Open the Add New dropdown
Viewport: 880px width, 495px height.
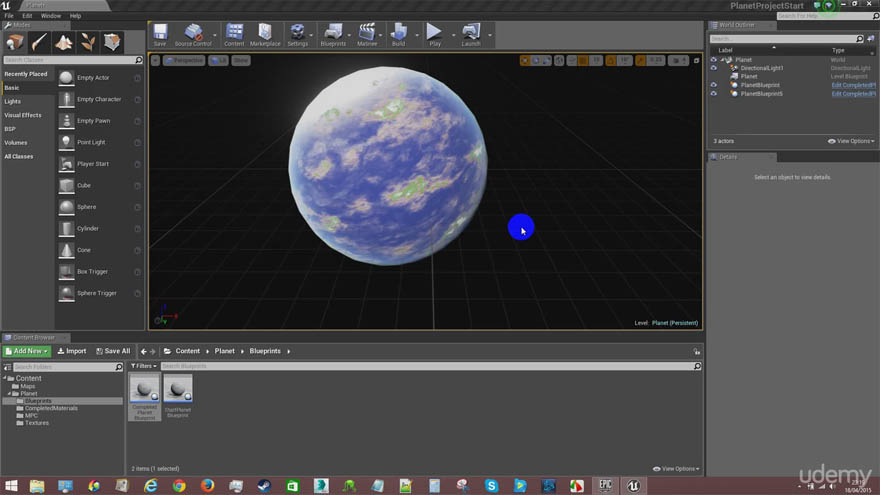point(26,351)
